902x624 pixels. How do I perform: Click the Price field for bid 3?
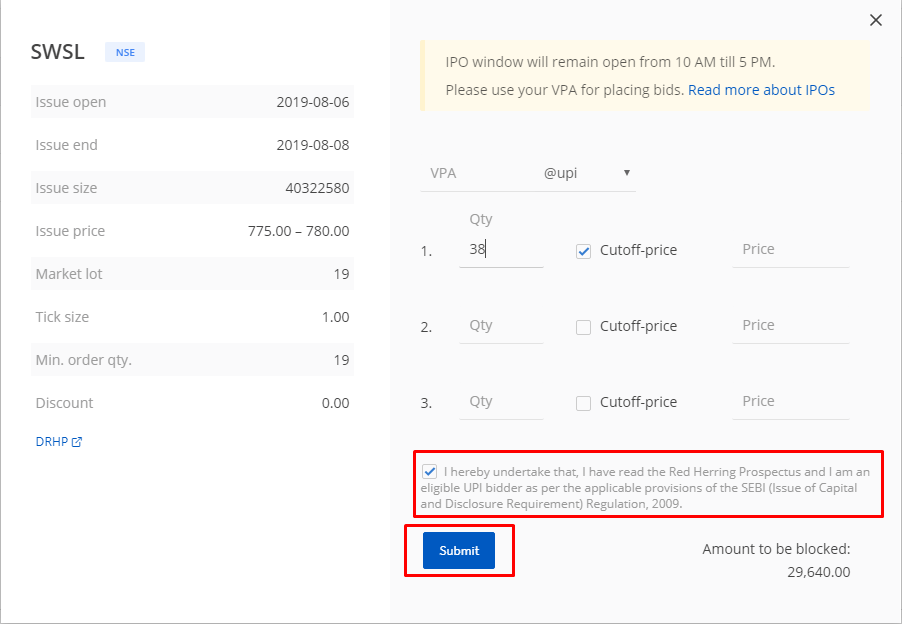(790, 401)
